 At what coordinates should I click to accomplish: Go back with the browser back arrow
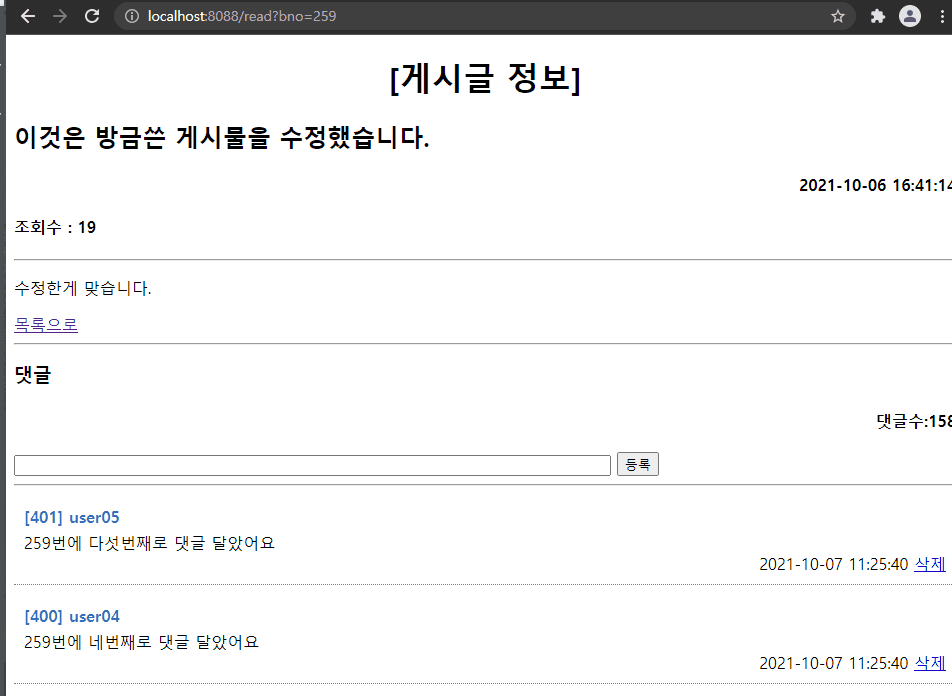coord(28,16)
